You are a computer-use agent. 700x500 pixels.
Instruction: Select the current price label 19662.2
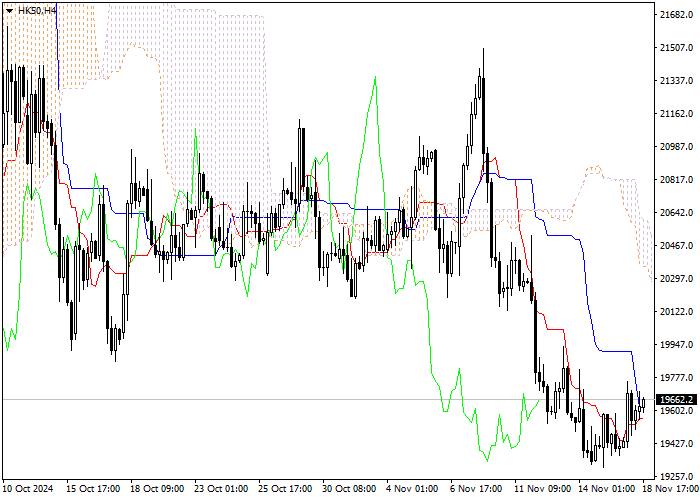tap(676, 400)
